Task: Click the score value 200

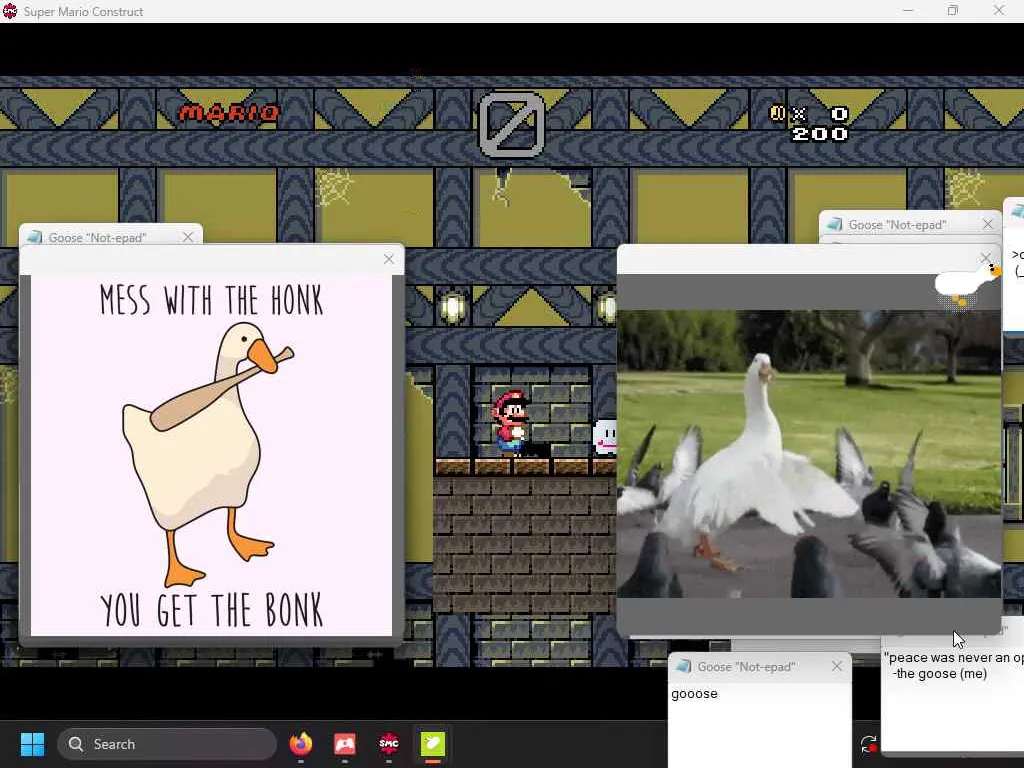Action: 820,134
